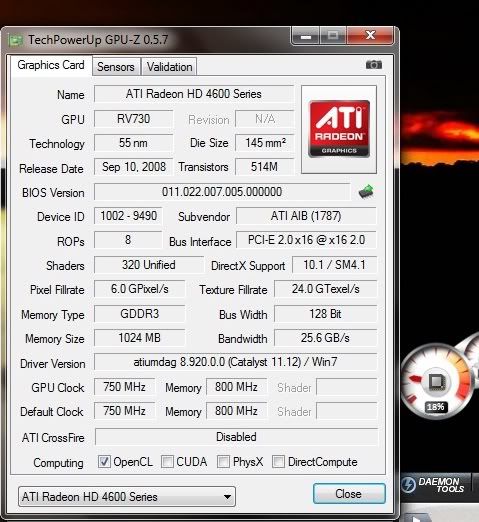Toggle the DirectCompute checkbox

point(278,462)
